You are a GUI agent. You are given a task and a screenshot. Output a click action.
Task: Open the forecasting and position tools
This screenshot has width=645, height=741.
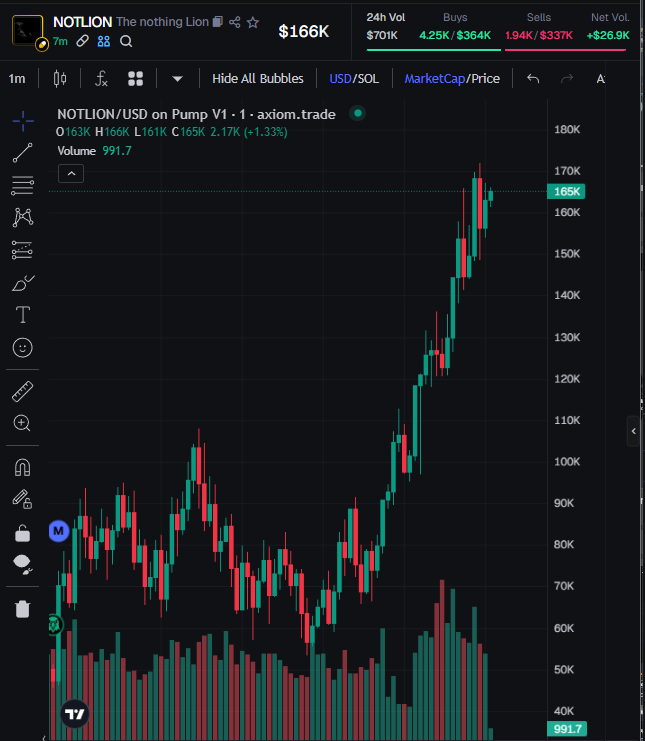click(x=23, y=250)
